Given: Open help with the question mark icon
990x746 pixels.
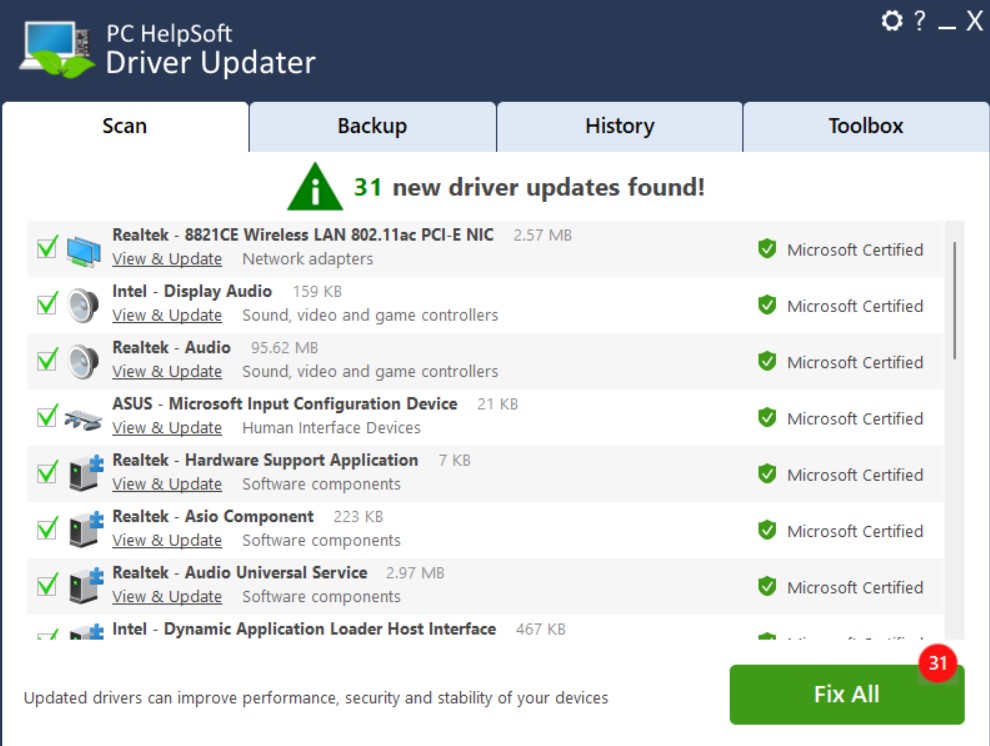Looking at the screenshot, I should point(920,21).
